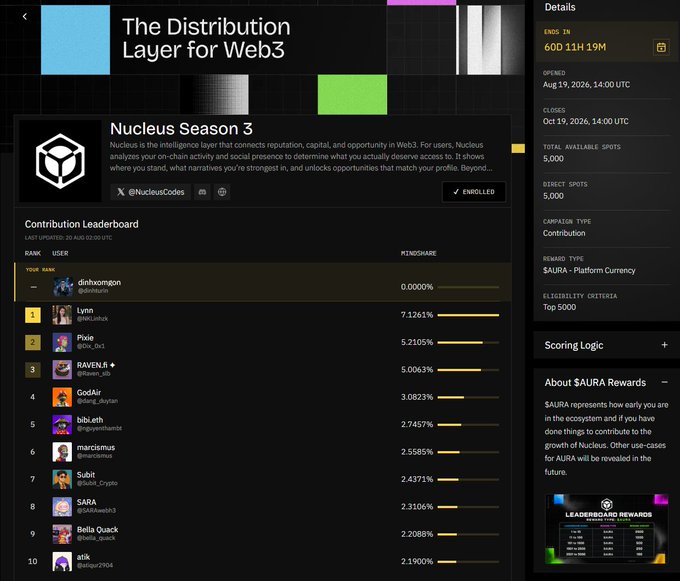Click Lynn's avatar
Image resolution: width=680 pixels, height=581 pixels.
coord(62,315)
